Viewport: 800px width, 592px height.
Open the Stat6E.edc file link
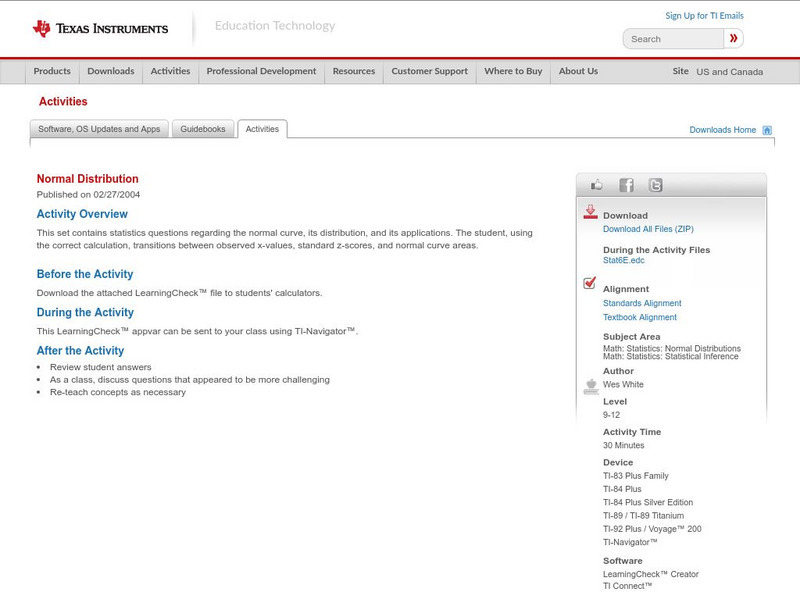[623, 260]
